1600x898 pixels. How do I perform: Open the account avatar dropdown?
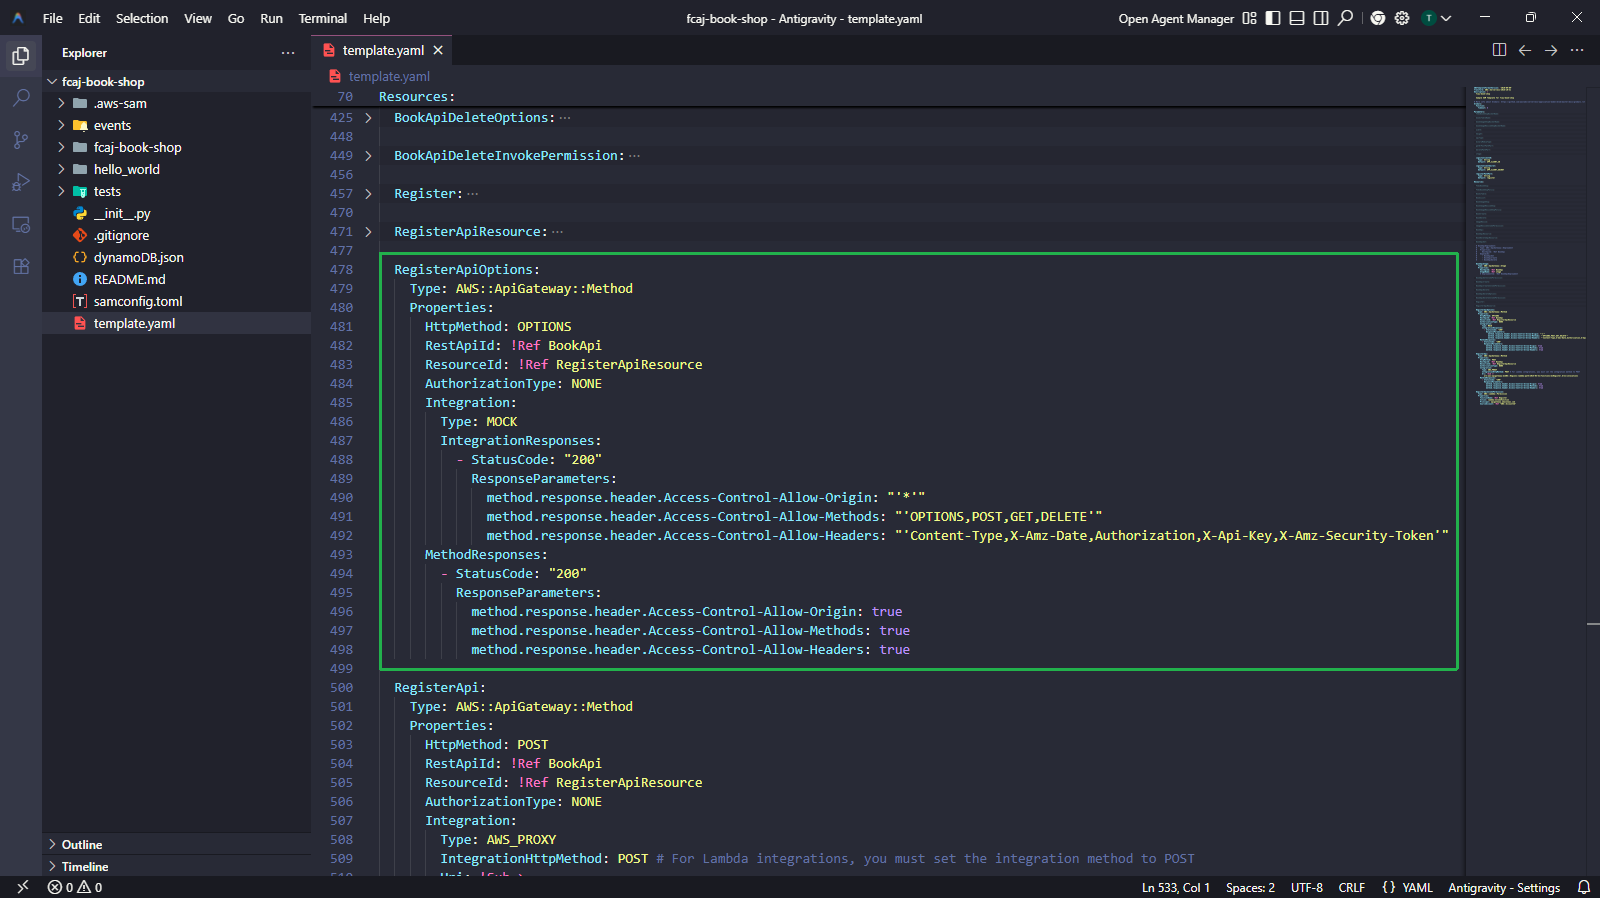coord(1437,18)
